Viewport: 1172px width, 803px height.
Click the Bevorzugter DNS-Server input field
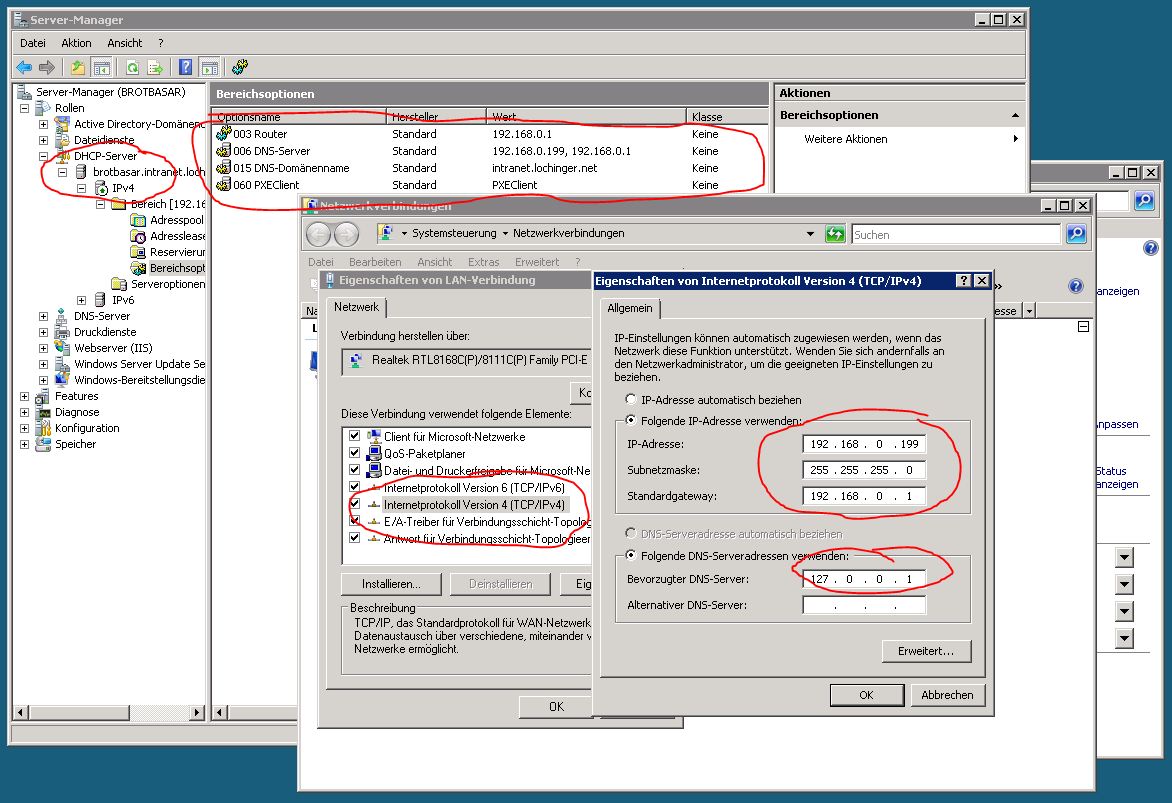(x=864, y=579)
